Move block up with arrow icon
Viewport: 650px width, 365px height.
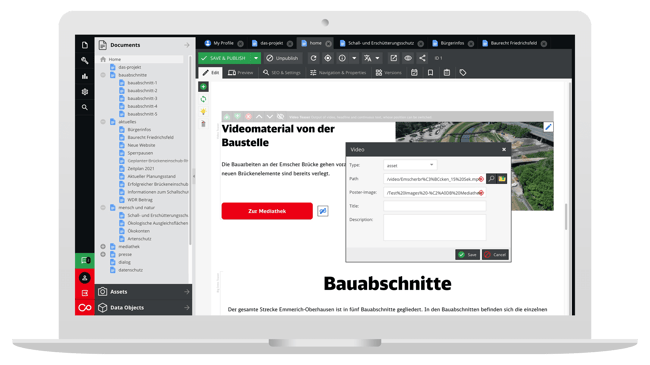259,117
